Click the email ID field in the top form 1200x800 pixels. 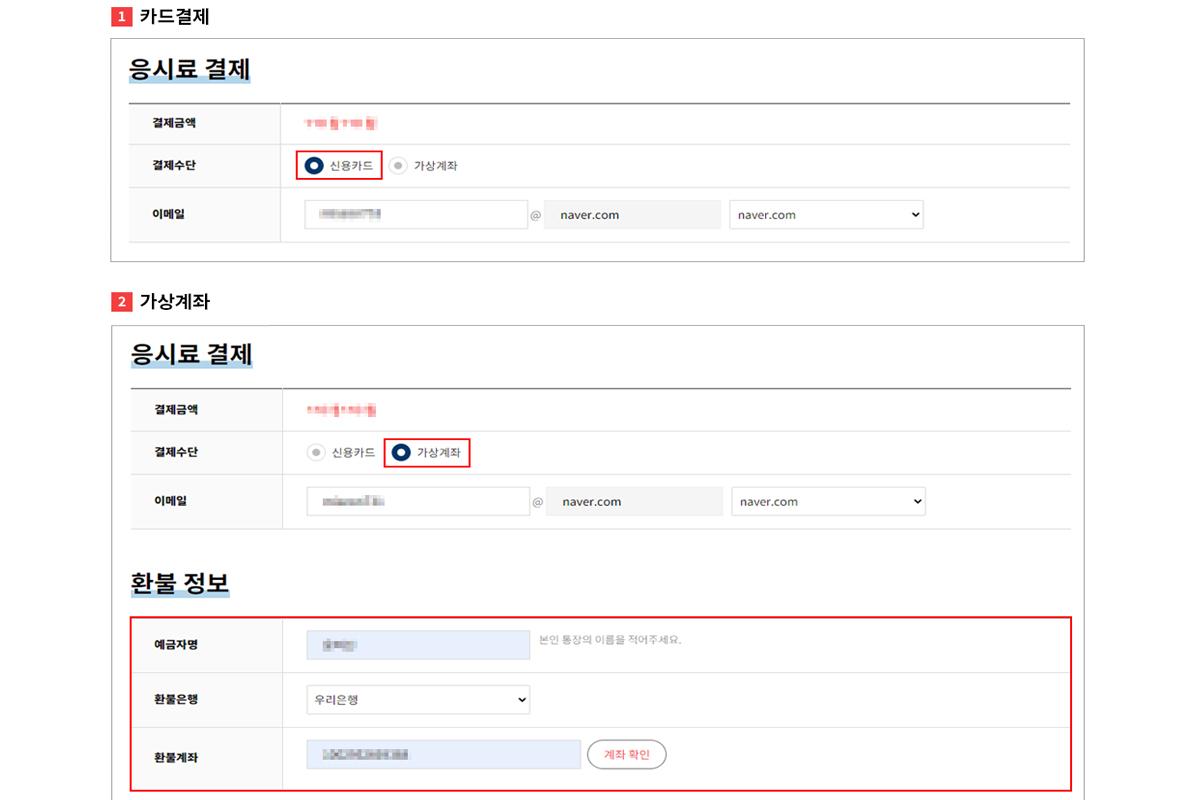(416, 215)
